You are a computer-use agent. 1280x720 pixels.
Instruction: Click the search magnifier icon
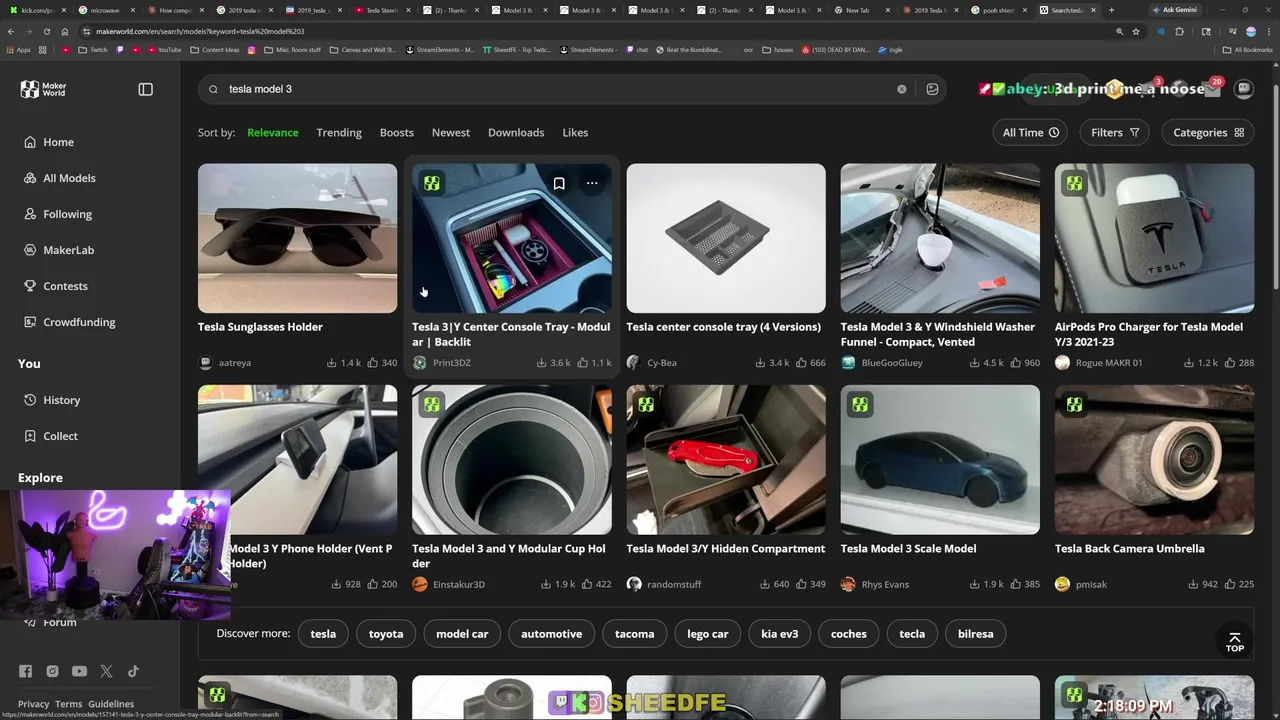[213, 89]
